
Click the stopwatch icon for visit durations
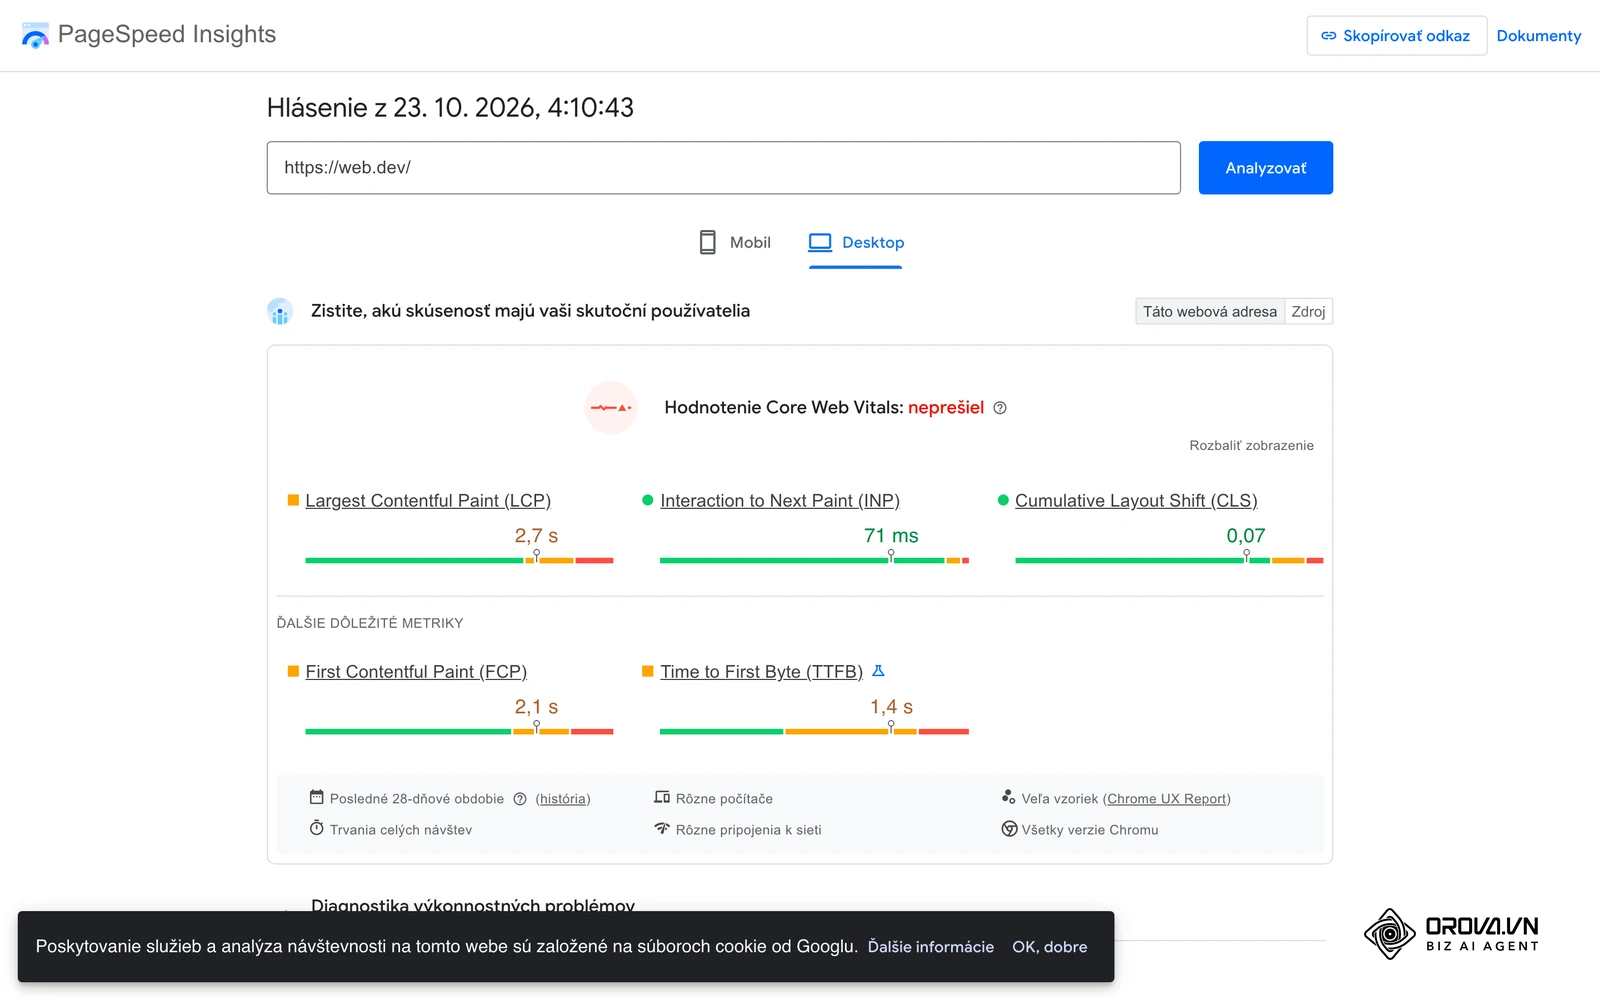click(316, 828)
